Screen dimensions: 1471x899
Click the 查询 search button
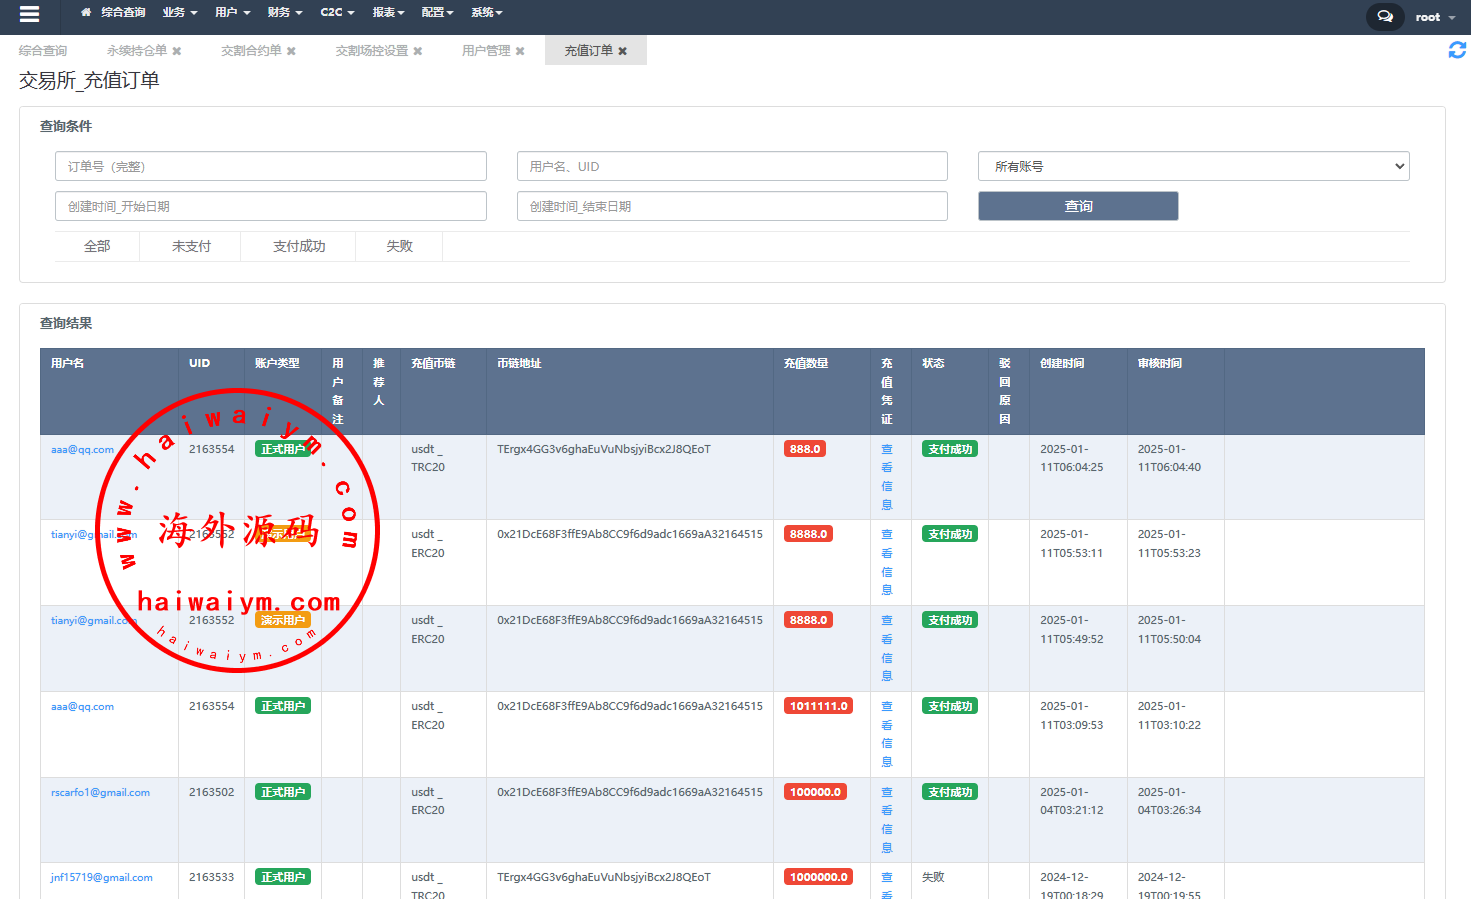coord(1078,206)
